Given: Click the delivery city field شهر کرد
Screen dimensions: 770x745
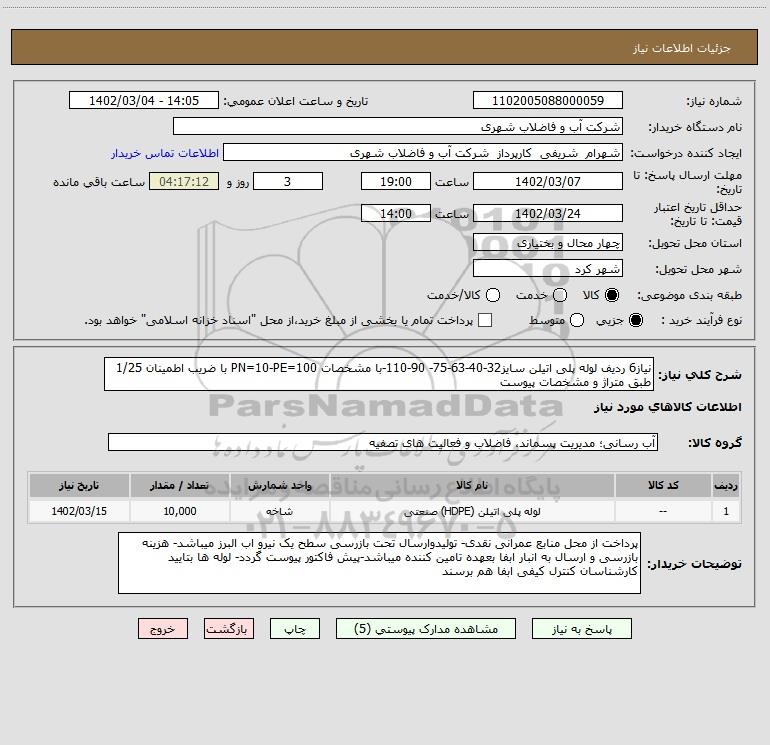Looking at the screenshot, I should point(548,269).
